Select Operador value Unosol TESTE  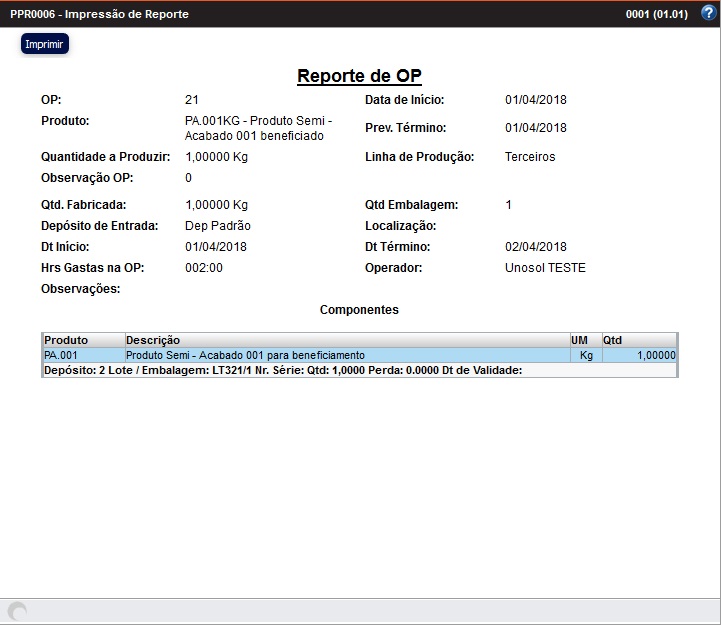tap(545, 268)
